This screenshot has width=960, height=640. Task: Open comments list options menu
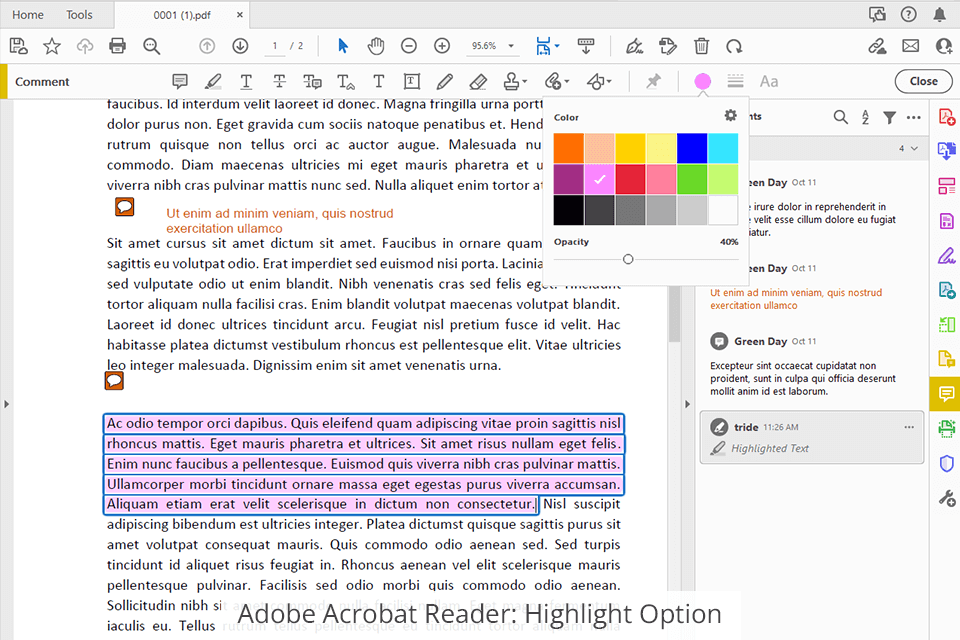[913, 117]
